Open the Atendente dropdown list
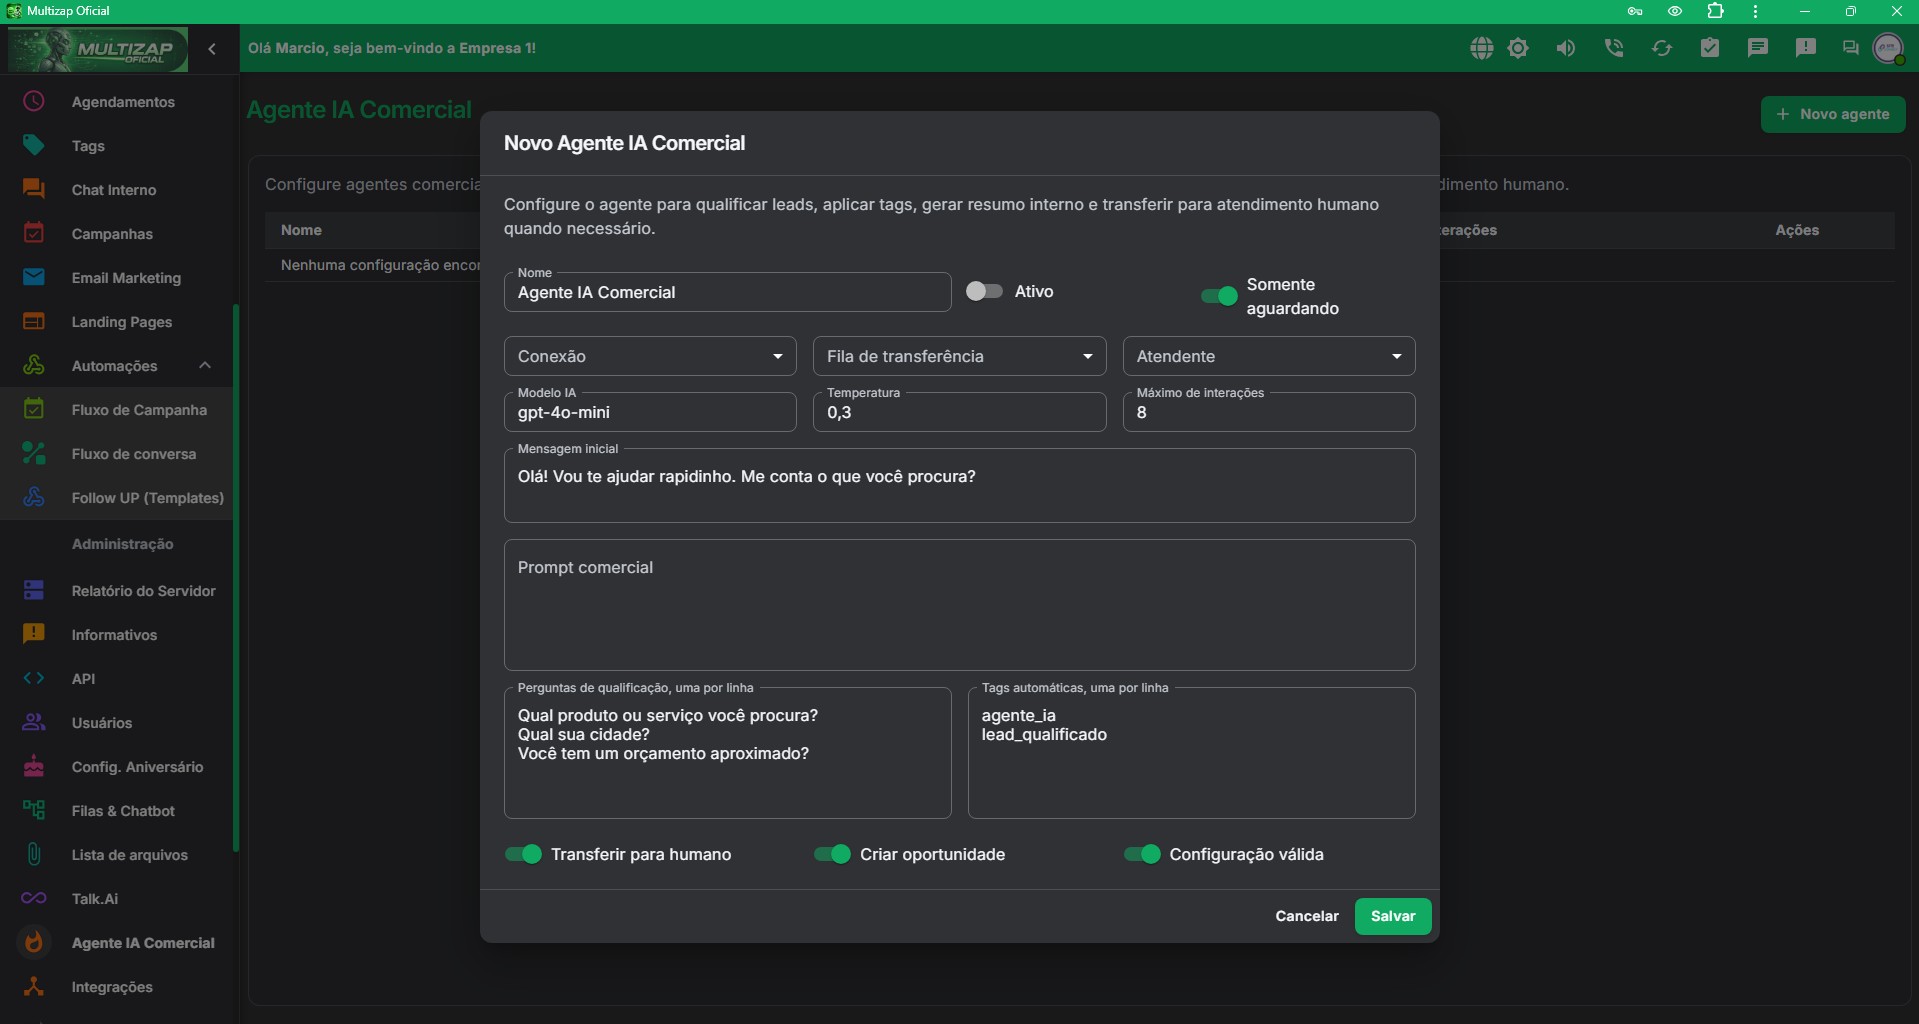Viewport: 1919px width, 1024px height. coord(1269,356)
